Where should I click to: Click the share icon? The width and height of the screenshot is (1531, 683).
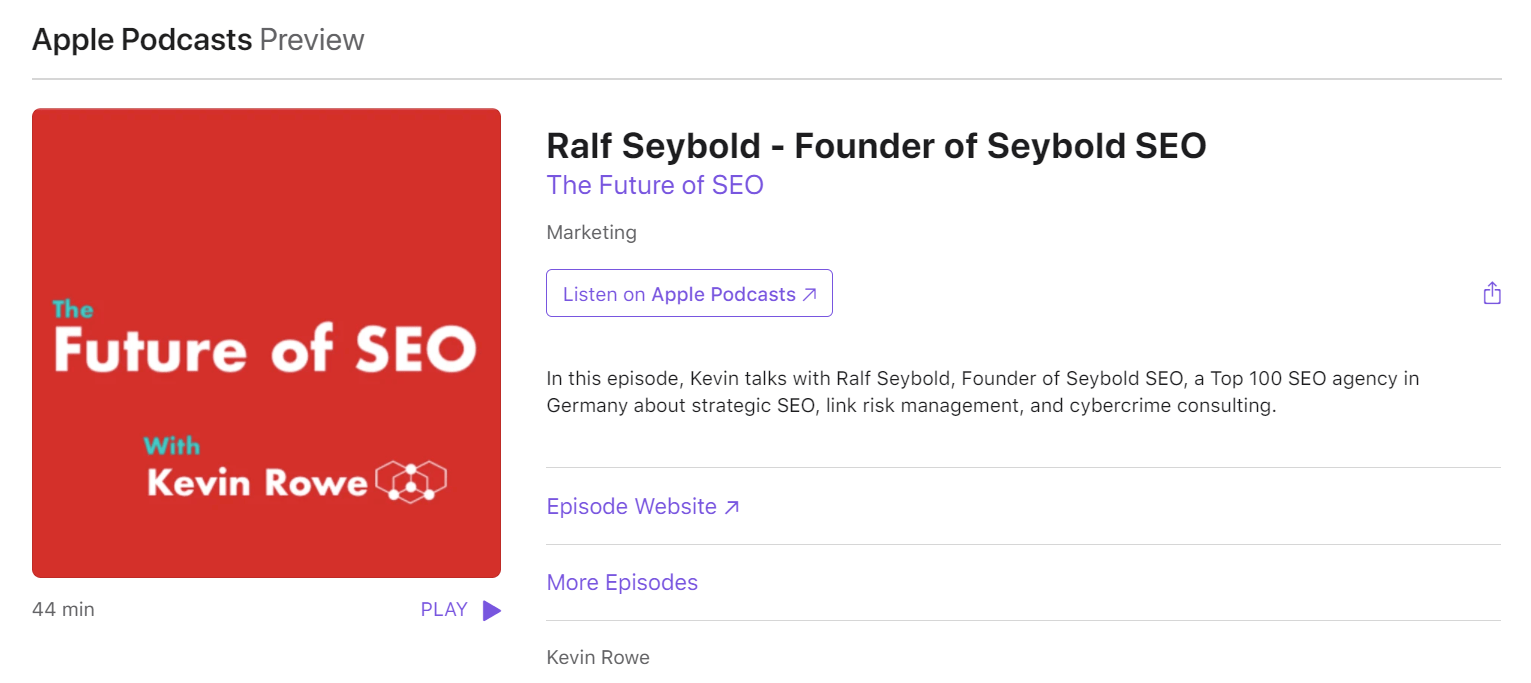(x=1492, y=293)
